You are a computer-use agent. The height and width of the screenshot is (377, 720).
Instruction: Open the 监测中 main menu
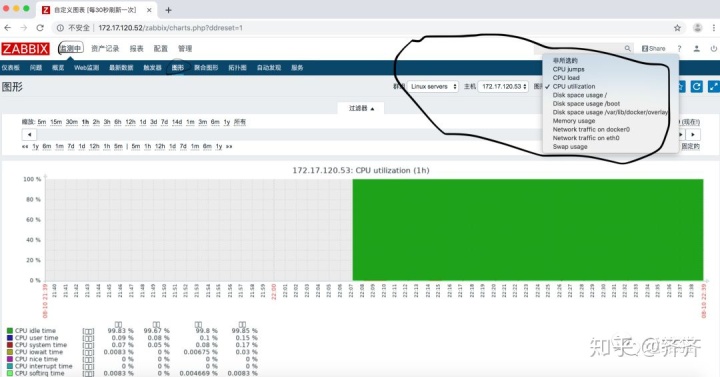pos(70,48)
